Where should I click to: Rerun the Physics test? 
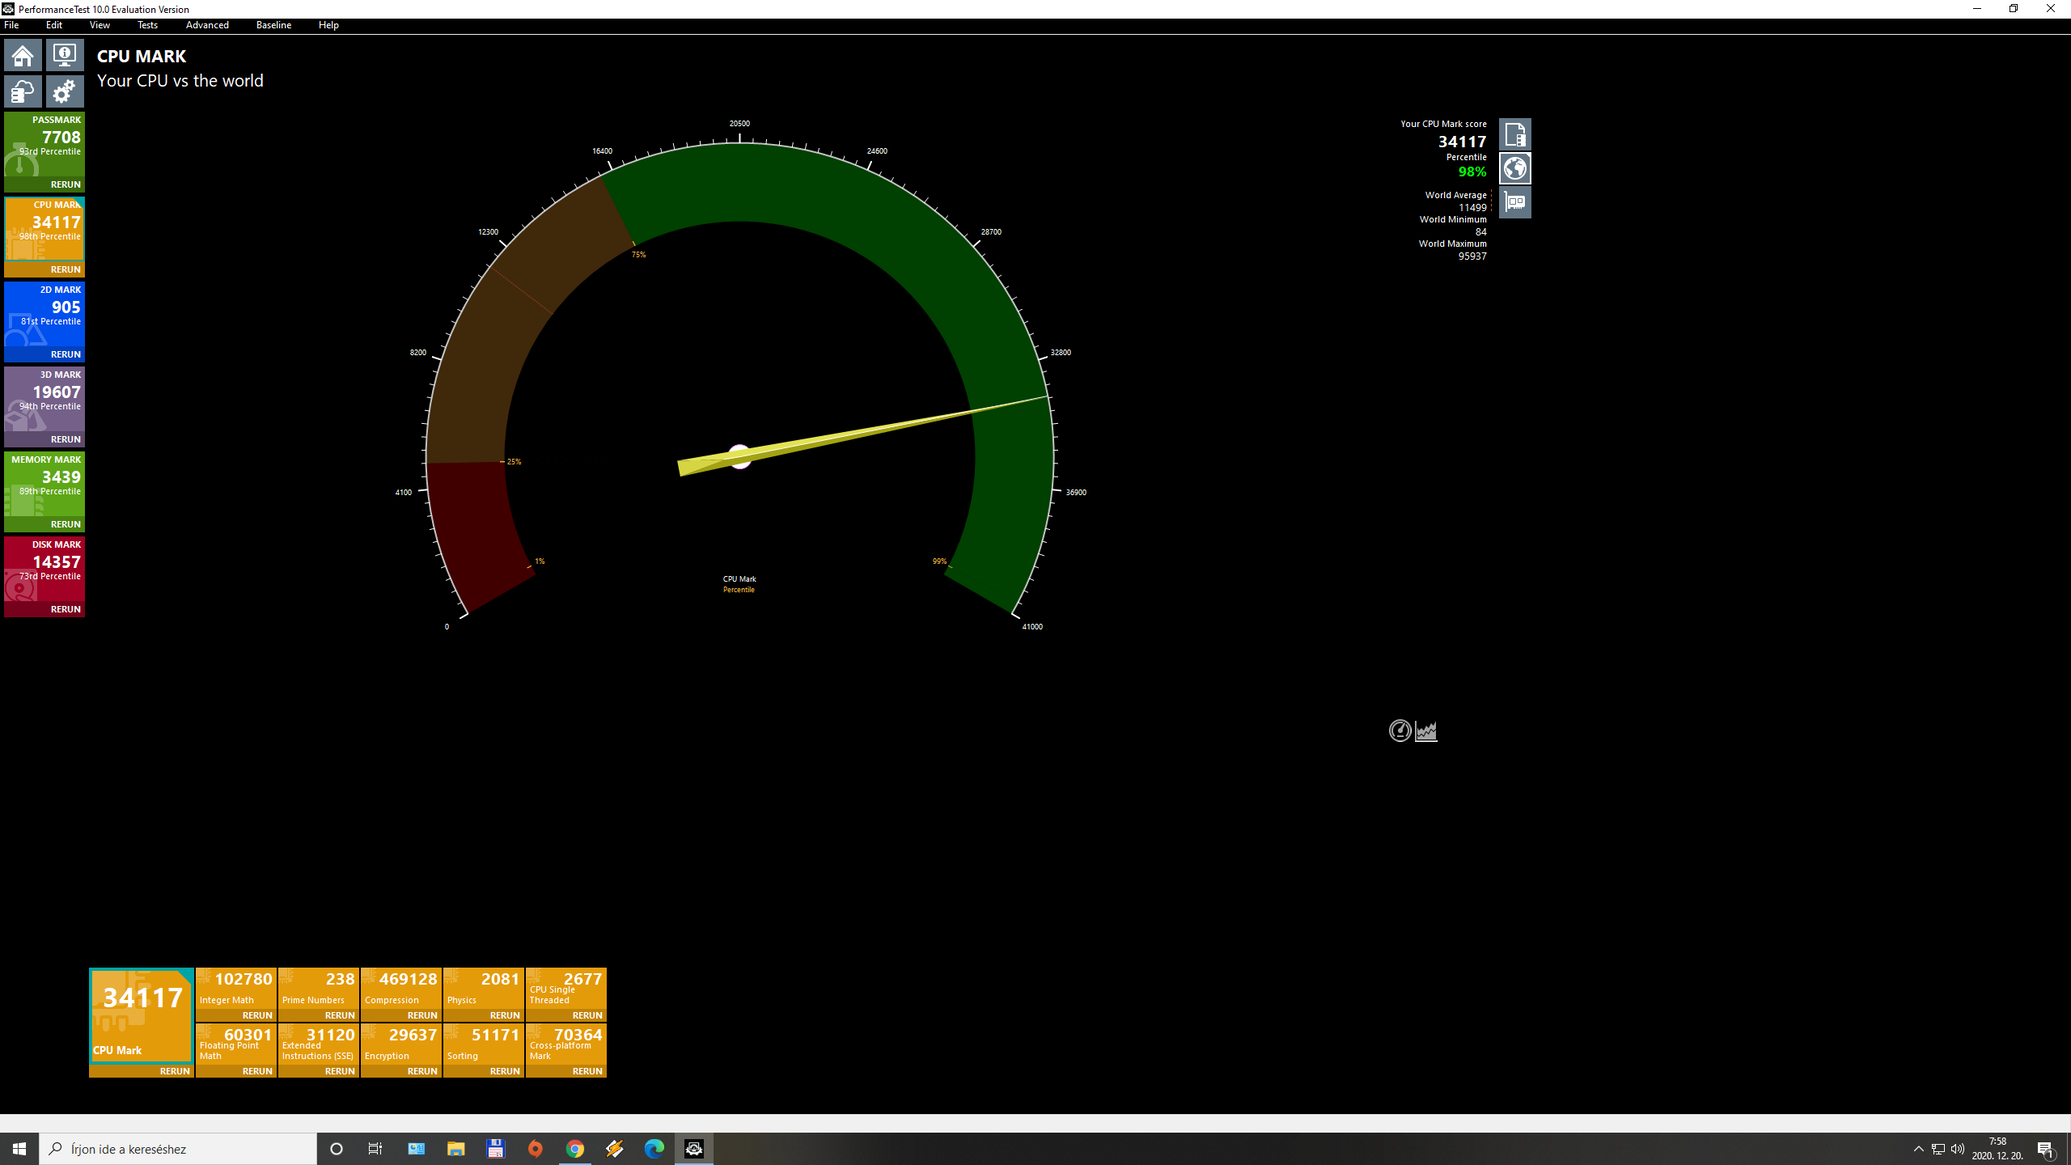click(x=505, y=1016)
